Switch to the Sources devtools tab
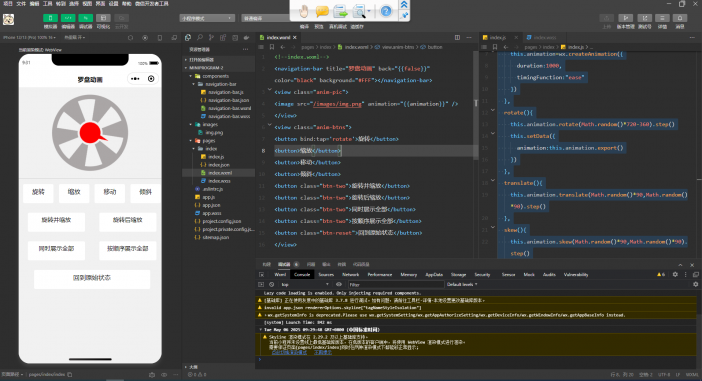Image resolution: width=702 pixels, height=381 pixels. tap(326, 275)
